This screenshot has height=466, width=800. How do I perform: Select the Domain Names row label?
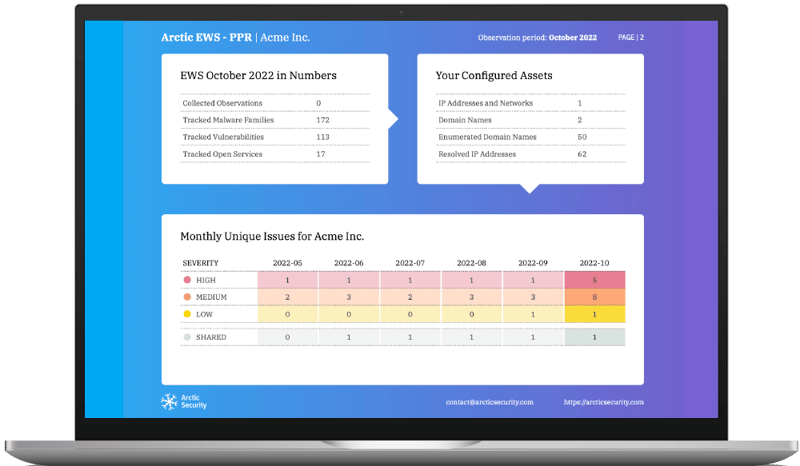point(465,120)
